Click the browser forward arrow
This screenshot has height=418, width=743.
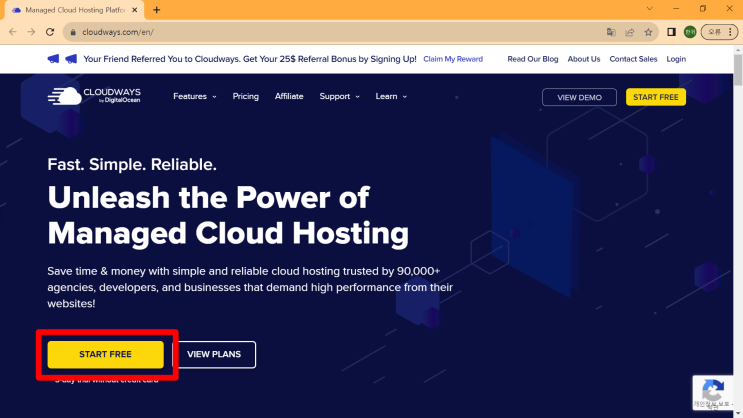tap(31, 32)
